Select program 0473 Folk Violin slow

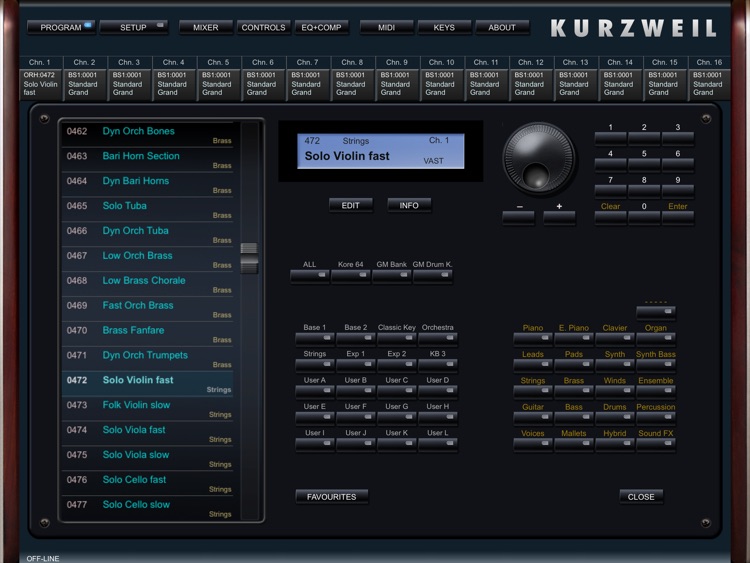(x=147, y=408)
